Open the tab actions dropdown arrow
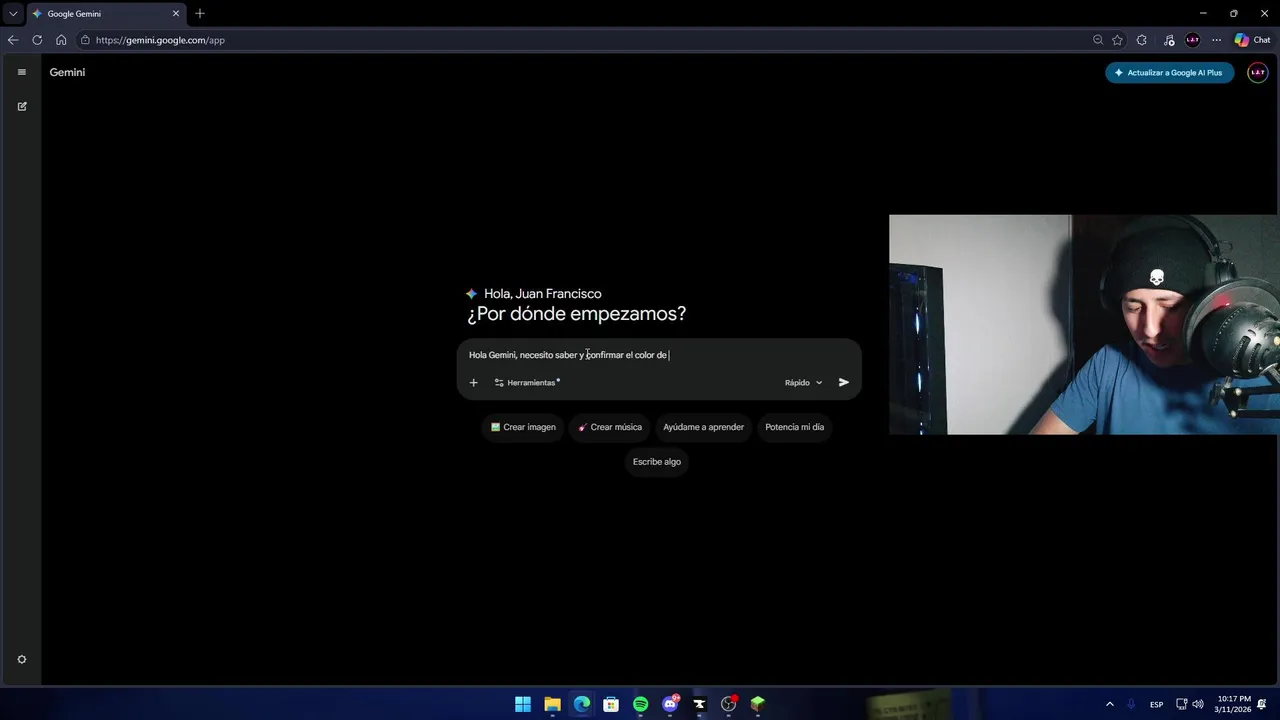Viewport: 1280px width, 720px height. 13,14
